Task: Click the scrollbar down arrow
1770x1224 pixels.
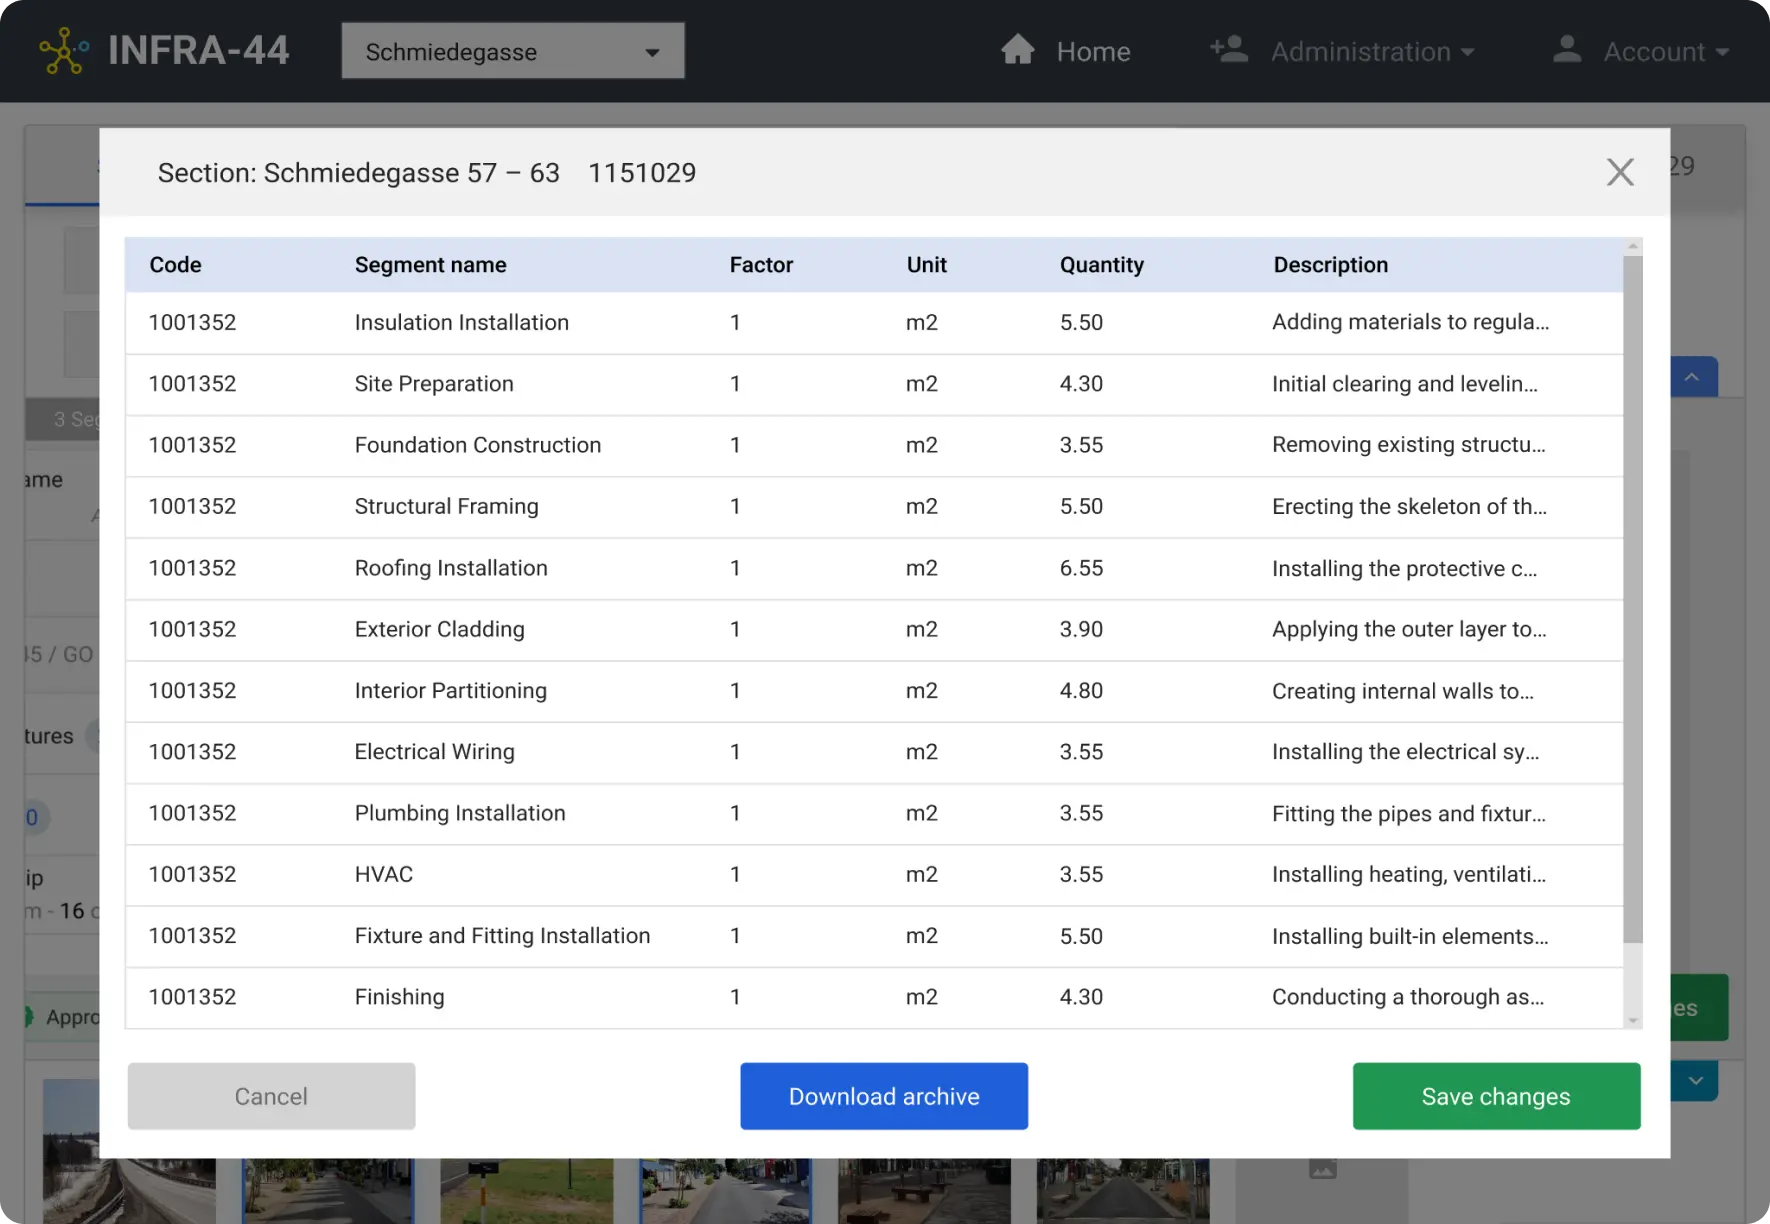Action: coord(1632,1020)
